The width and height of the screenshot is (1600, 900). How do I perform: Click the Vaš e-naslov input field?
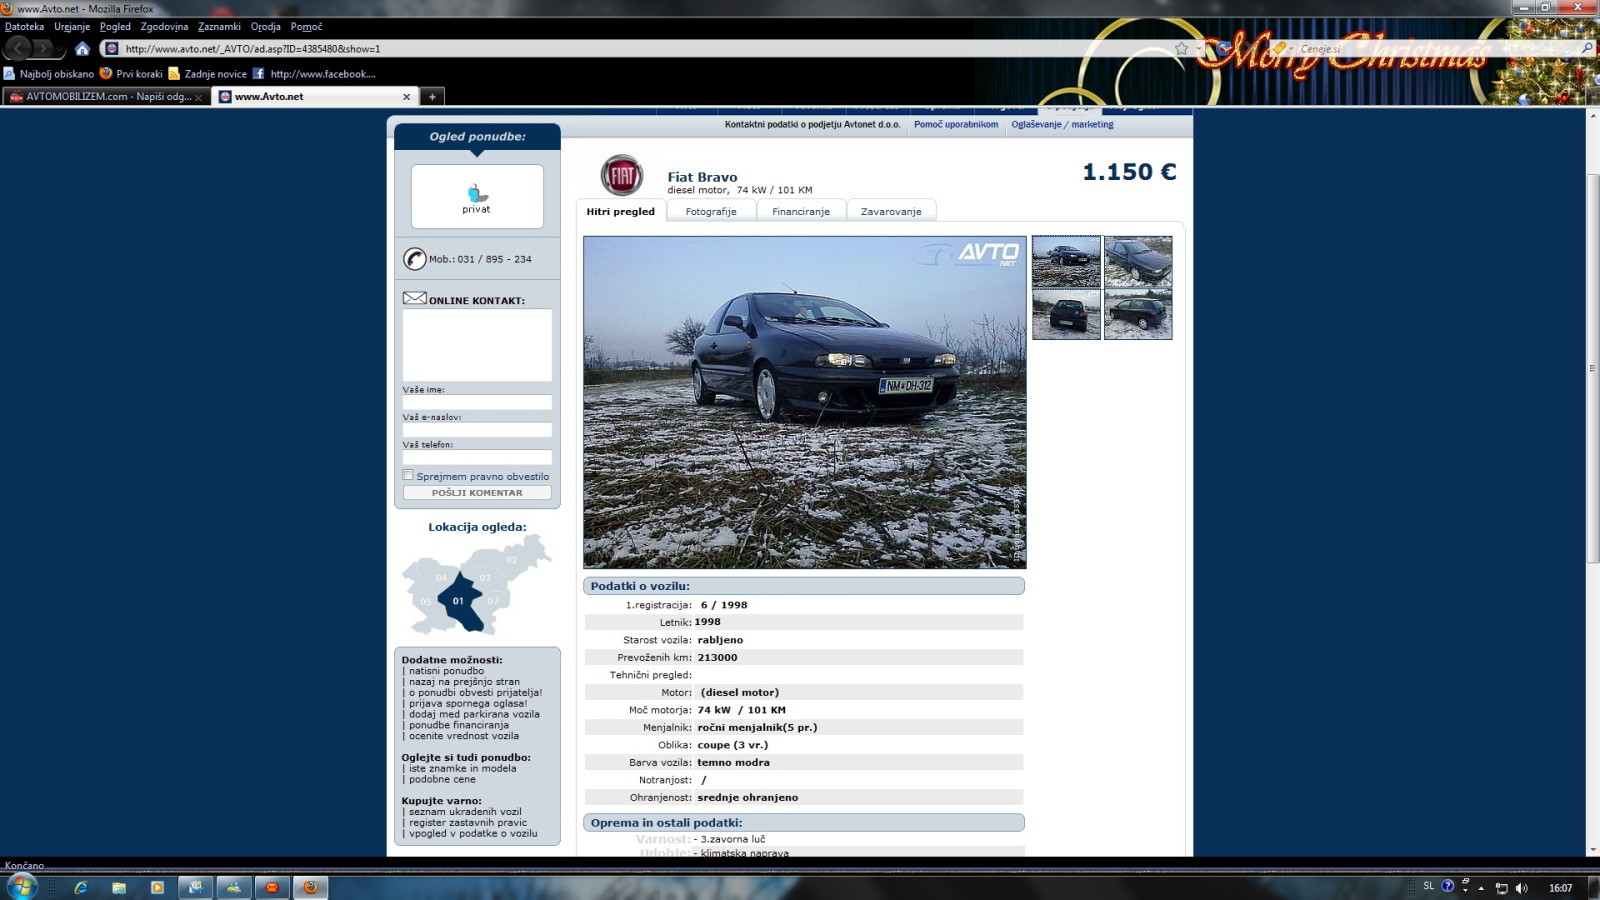point(477,430)
